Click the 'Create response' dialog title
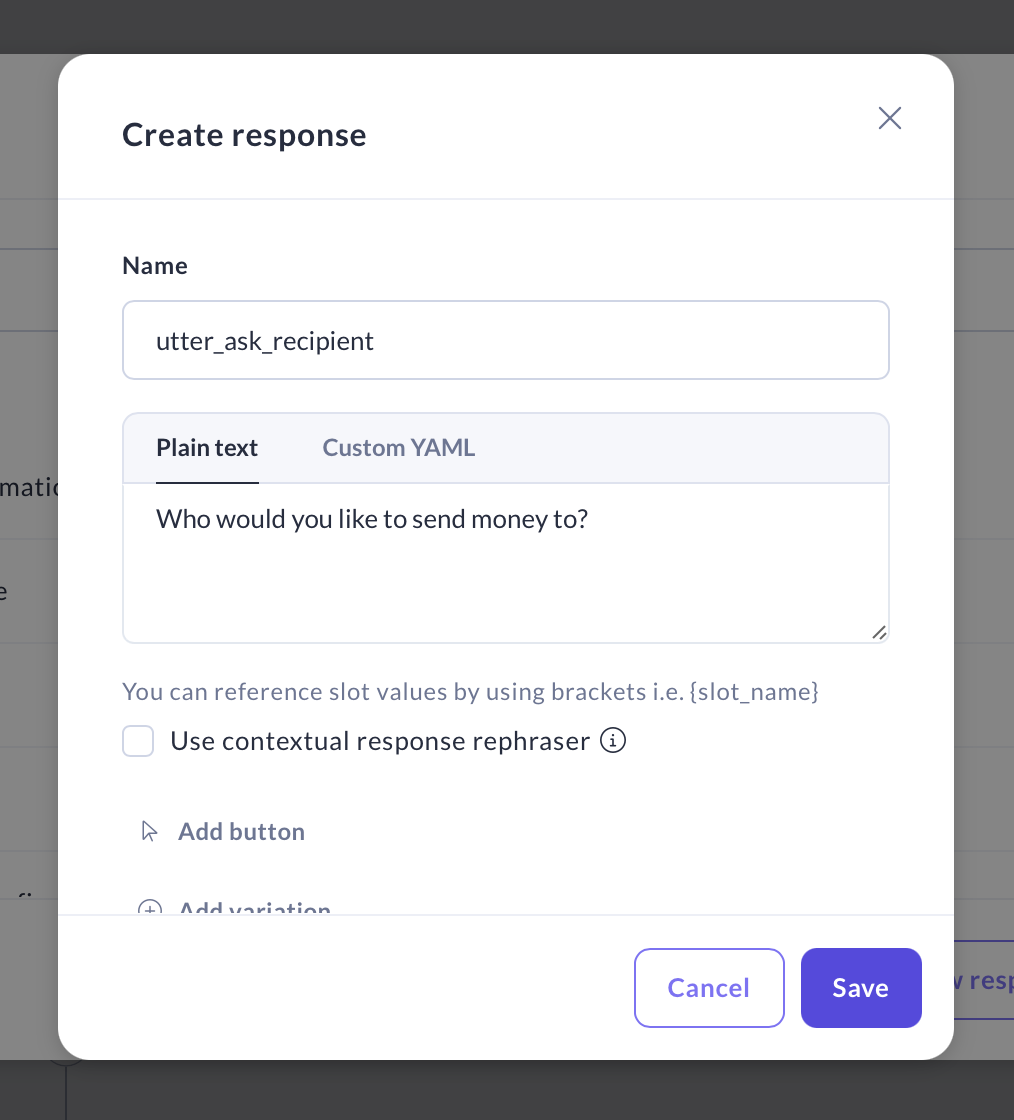The image size is (1014, 1120). click(x=244, y=135)
